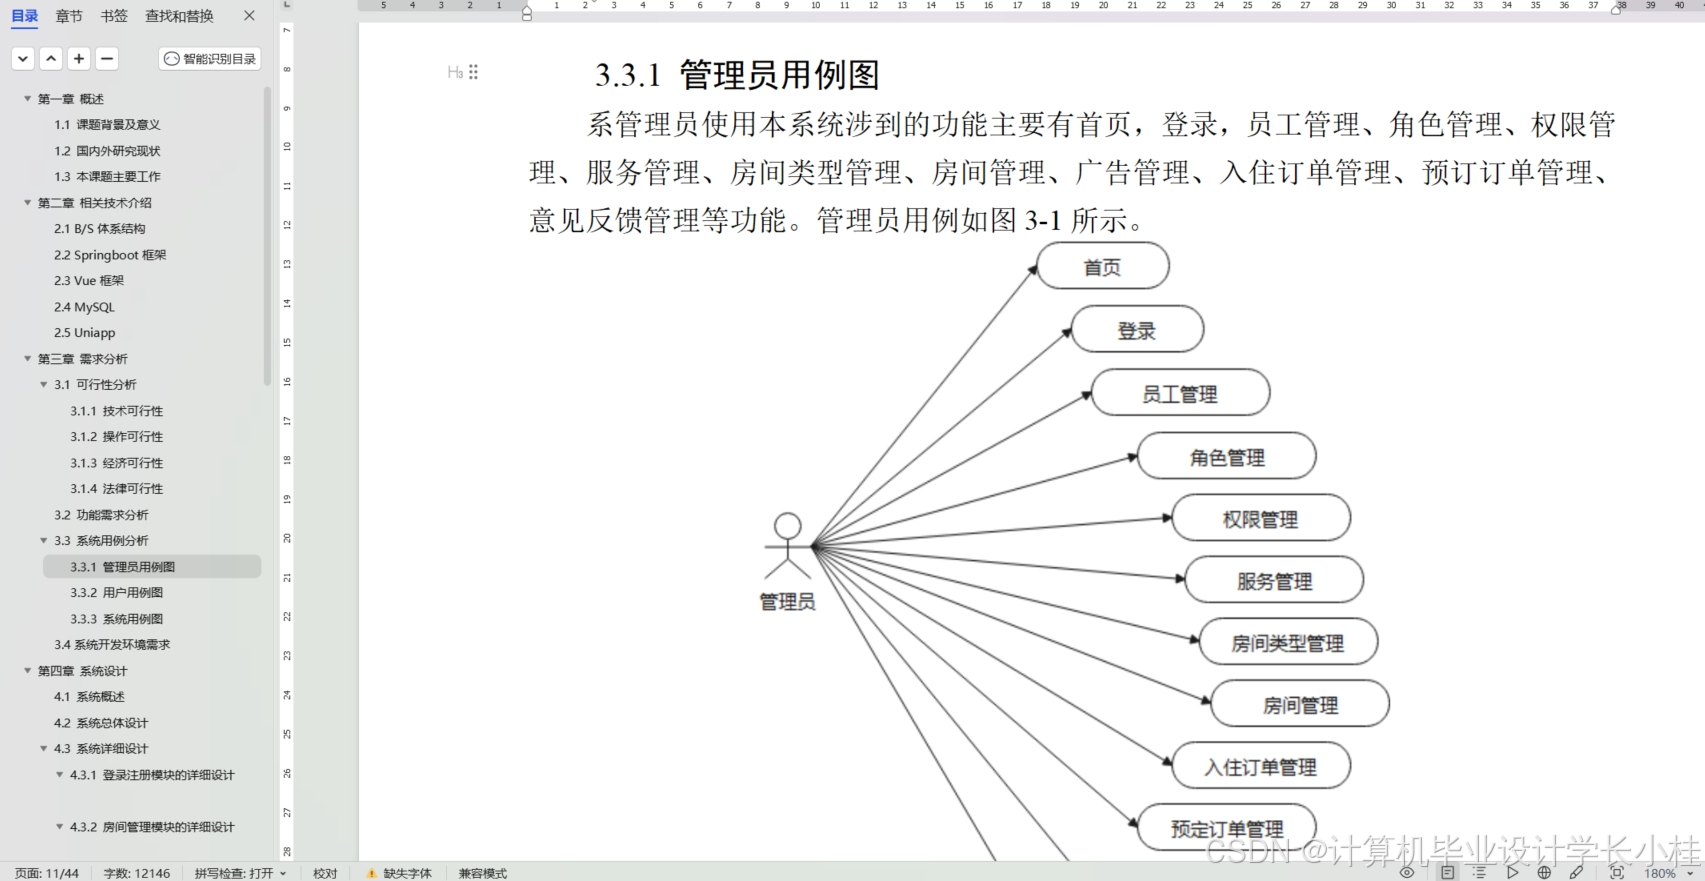Image resolution: width=1705 pixels, height=881 pixels.
Task: Collapse the 4.3 系统详细设计 outline node
Action: [x=44, y=748]
